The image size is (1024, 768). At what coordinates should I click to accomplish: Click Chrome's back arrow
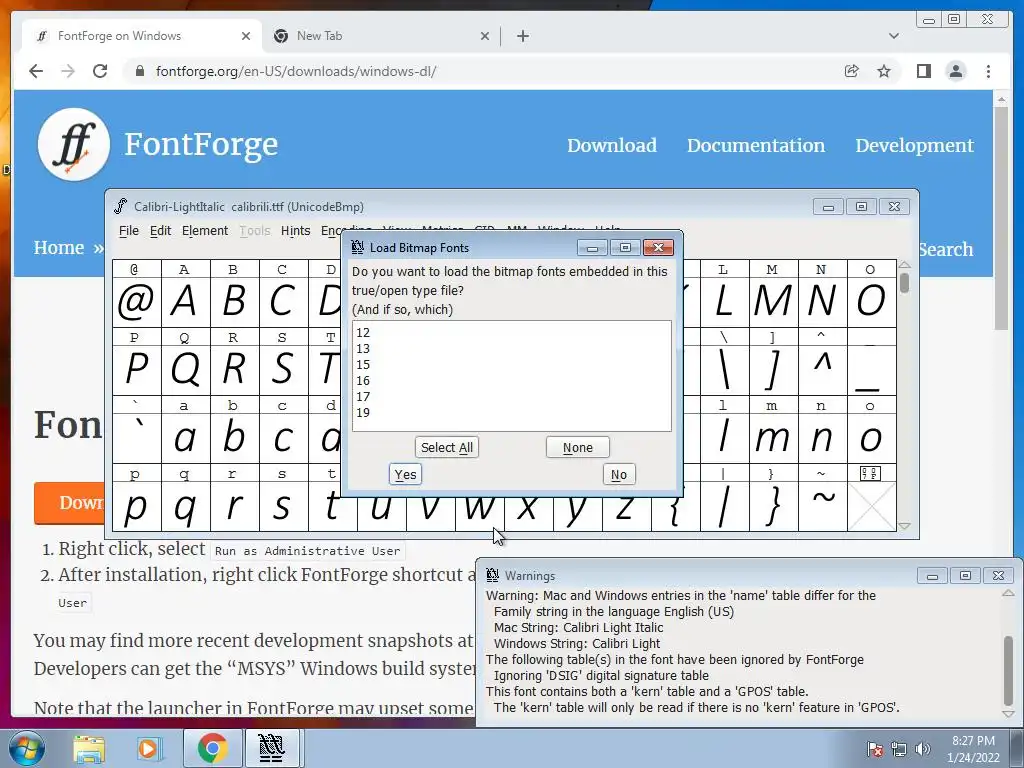(x=36, y=71)
